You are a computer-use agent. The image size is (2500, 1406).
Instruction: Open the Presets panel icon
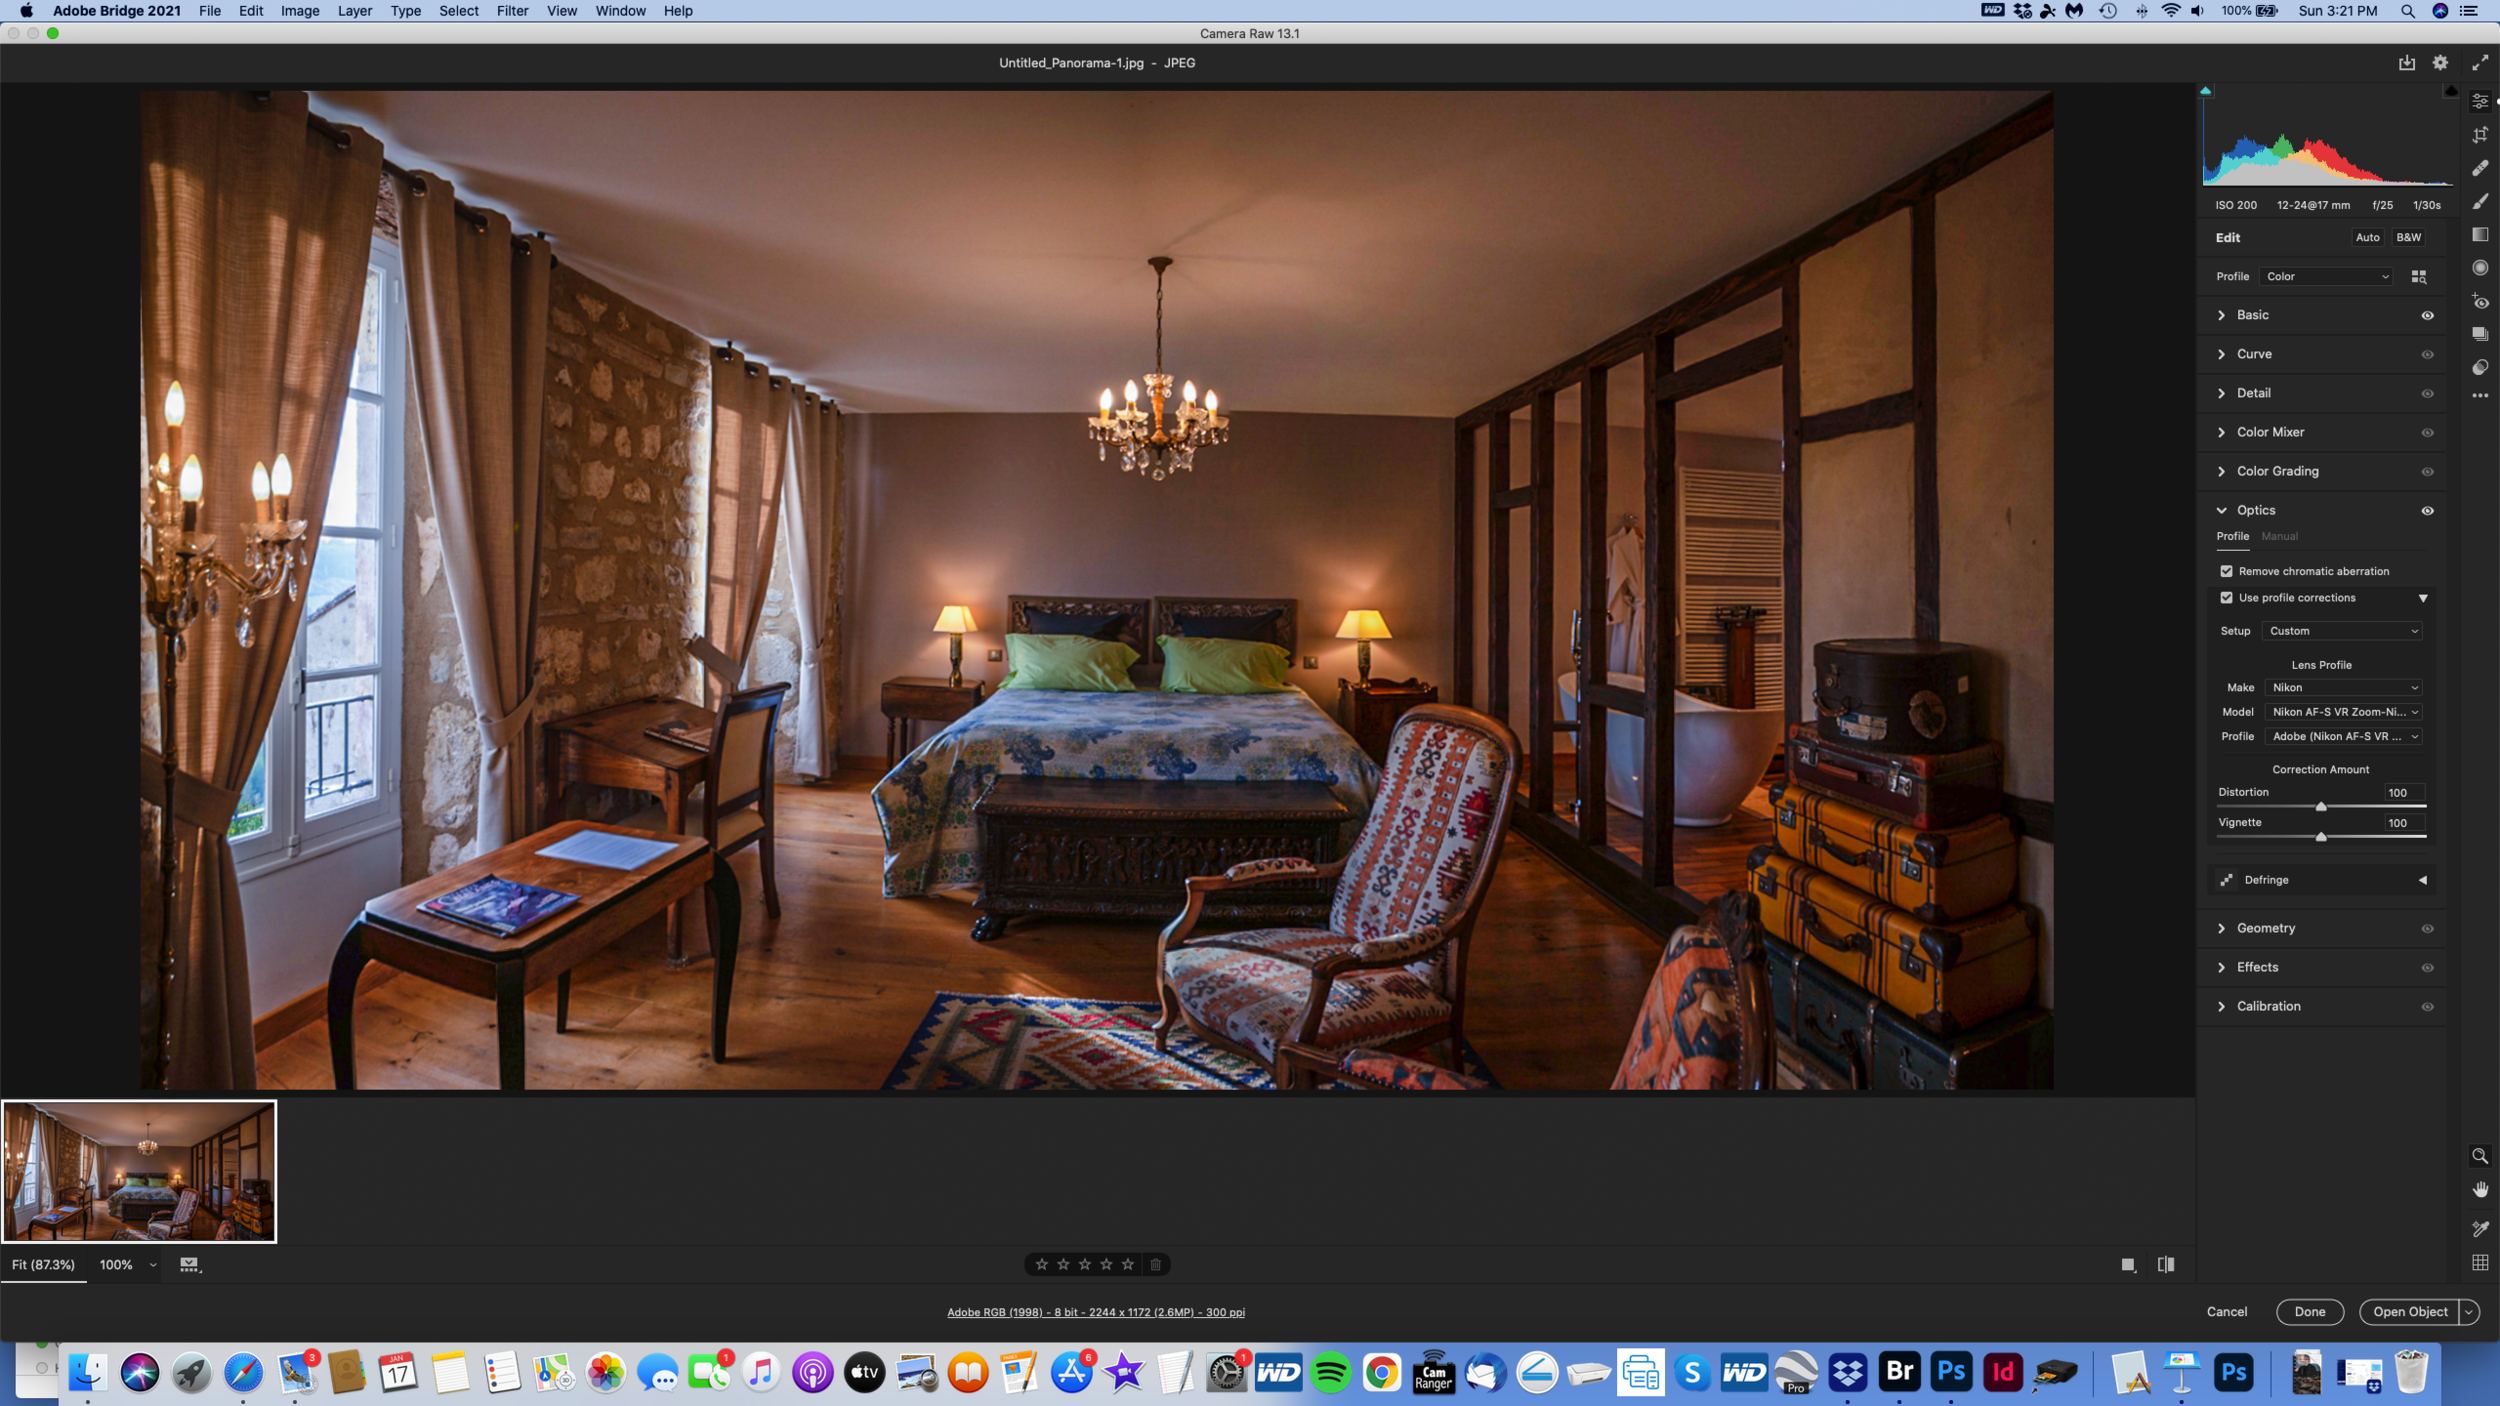point(2480,367)
